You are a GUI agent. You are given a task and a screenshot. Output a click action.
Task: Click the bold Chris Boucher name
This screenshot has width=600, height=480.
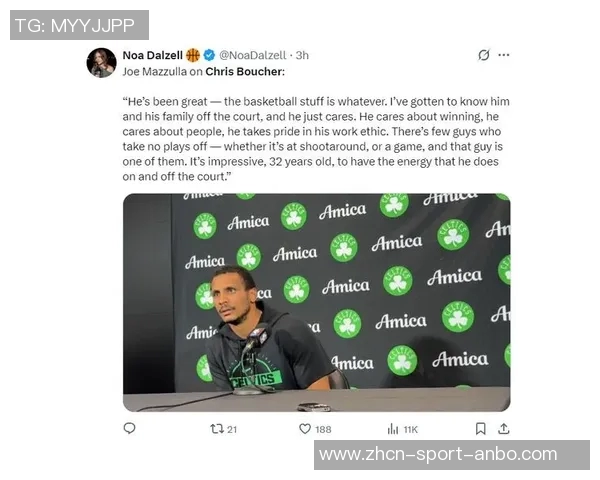(x=245, y=72)
